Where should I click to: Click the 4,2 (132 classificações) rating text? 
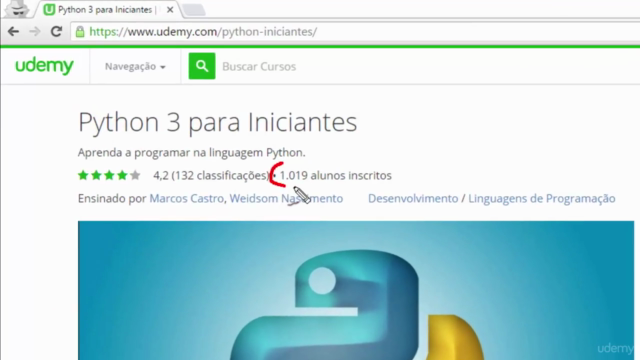coord(211,176)
